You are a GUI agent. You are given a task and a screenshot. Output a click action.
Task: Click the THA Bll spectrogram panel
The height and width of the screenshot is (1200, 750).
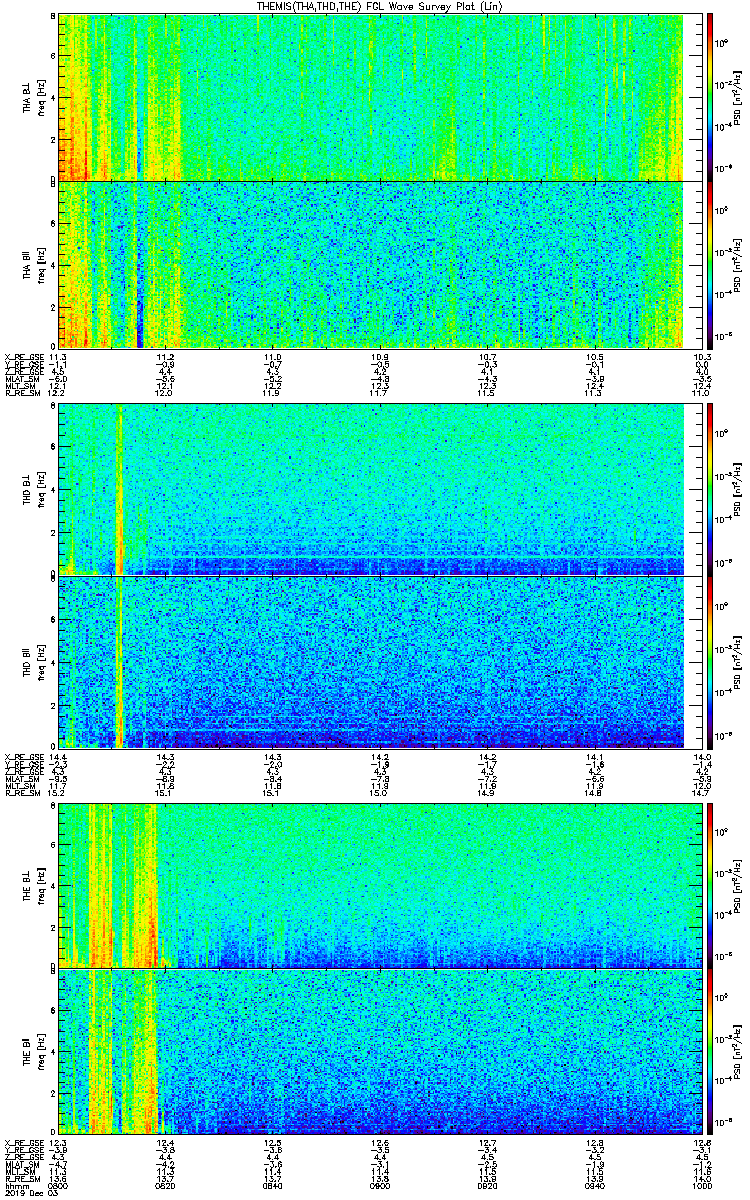point(370,264)
